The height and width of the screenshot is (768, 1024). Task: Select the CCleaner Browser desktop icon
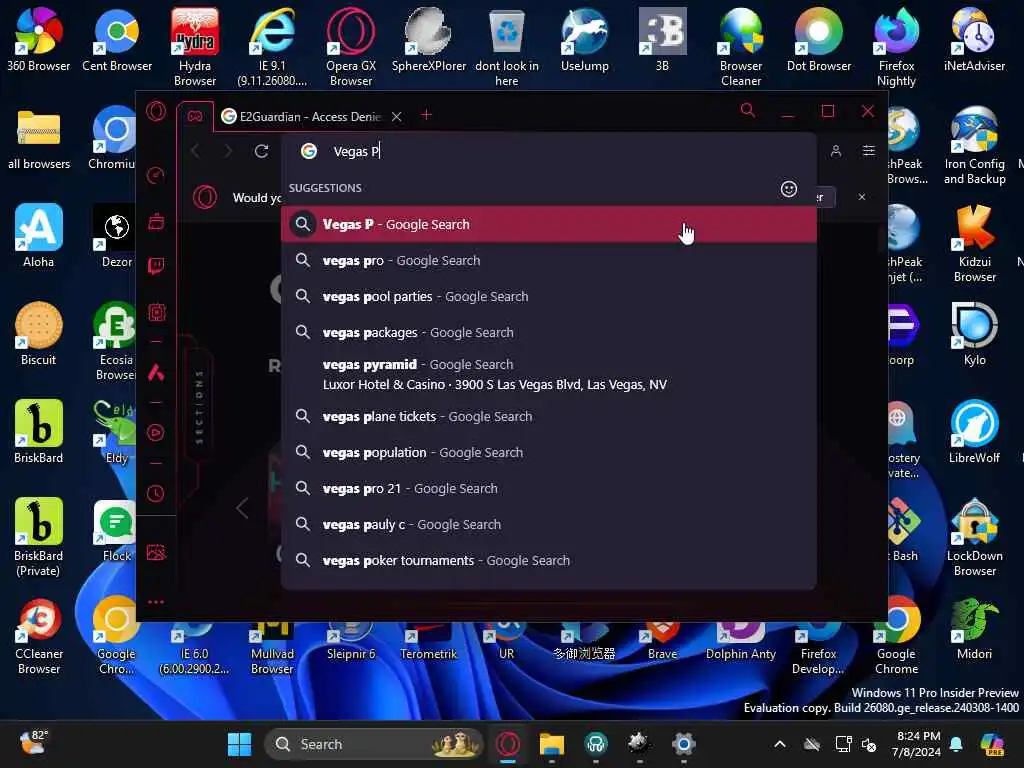tap(39, 635)
